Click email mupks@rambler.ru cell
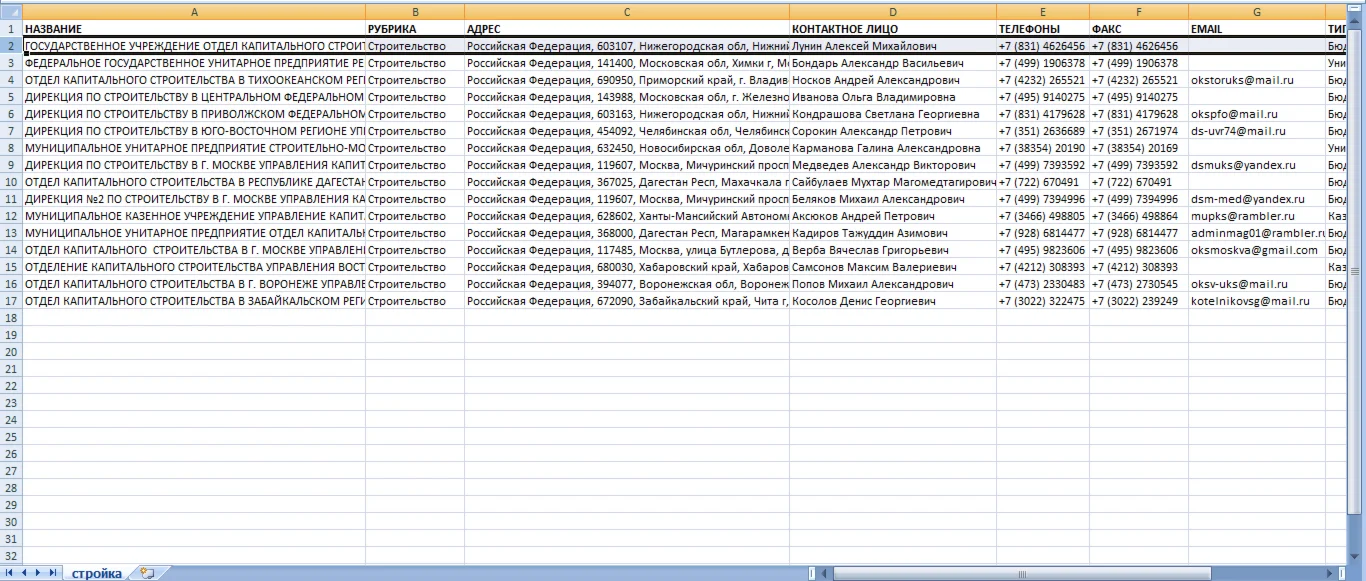 pyautogui.click(x=1257, y=216)
